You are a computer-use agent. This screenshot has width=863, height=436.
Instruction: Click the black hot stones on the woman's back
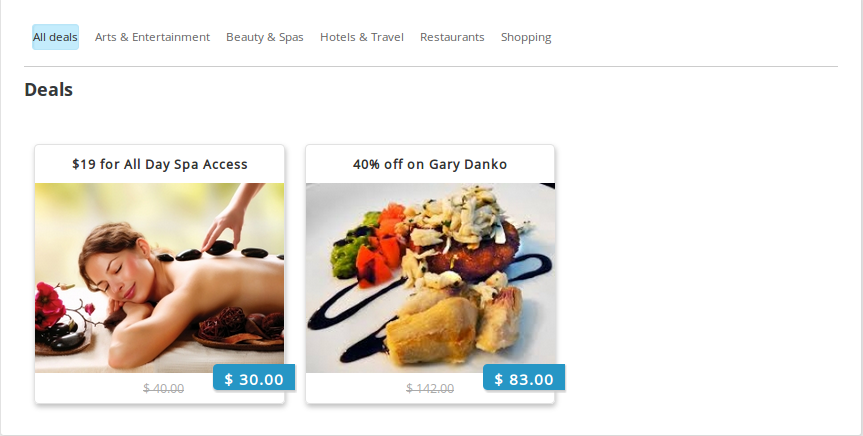coord(220,251)
